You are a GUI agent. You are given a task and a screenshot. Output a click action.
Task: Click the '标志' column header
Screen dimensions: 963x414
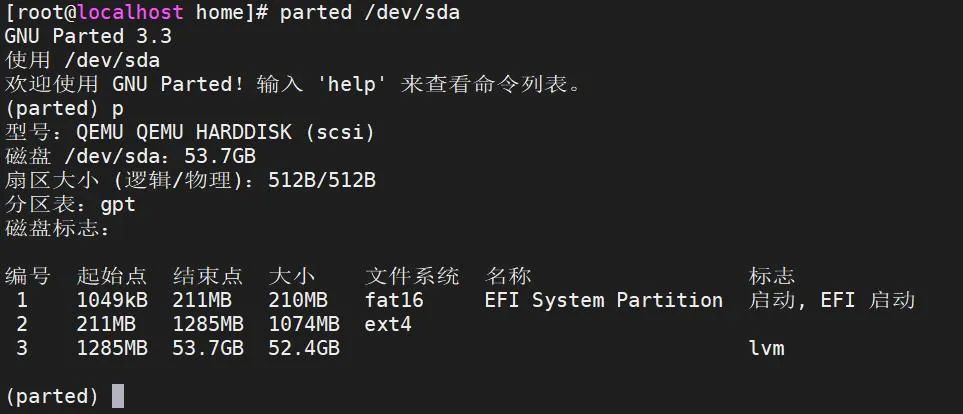[x=772, y=276]
